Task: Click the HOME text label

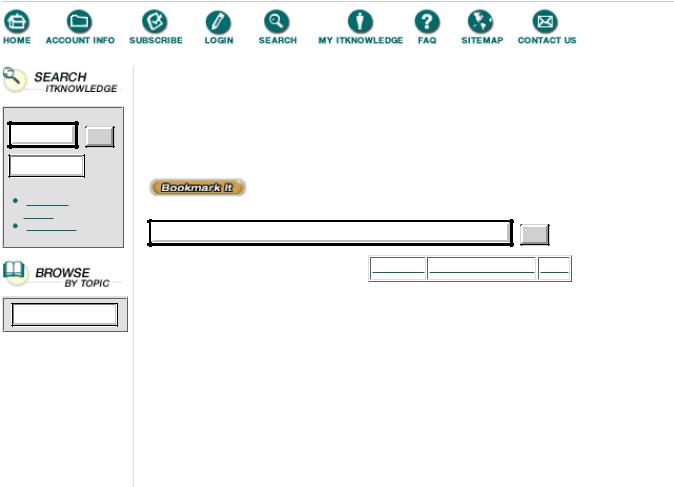Action: 17,40
